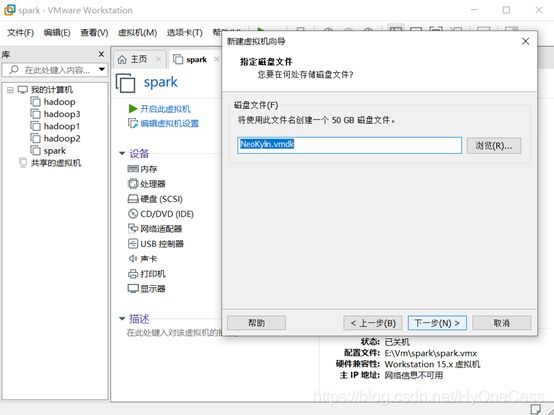This screenshot has width=554, height=415.
Task: Click the 声卡 sound card icon
Action: [133, 259]
